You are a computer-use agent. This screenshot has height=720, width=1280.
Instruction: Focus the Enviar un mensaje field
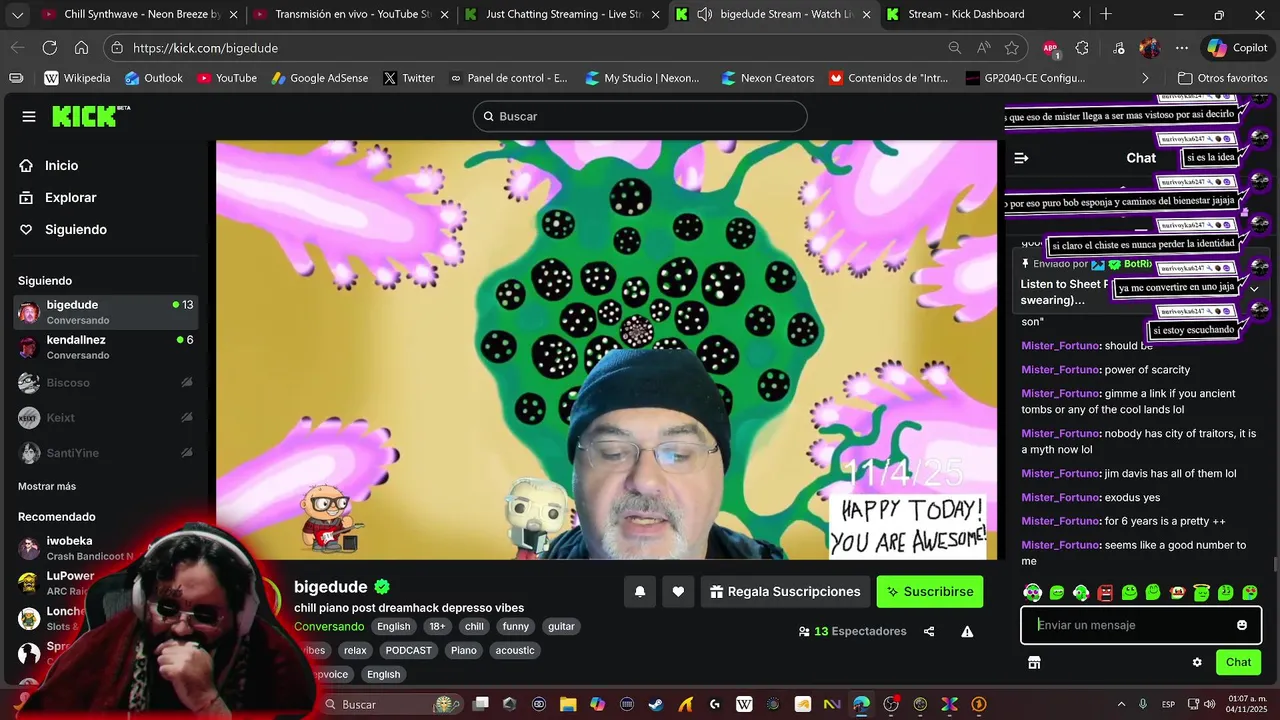(x=1130, y=625)
